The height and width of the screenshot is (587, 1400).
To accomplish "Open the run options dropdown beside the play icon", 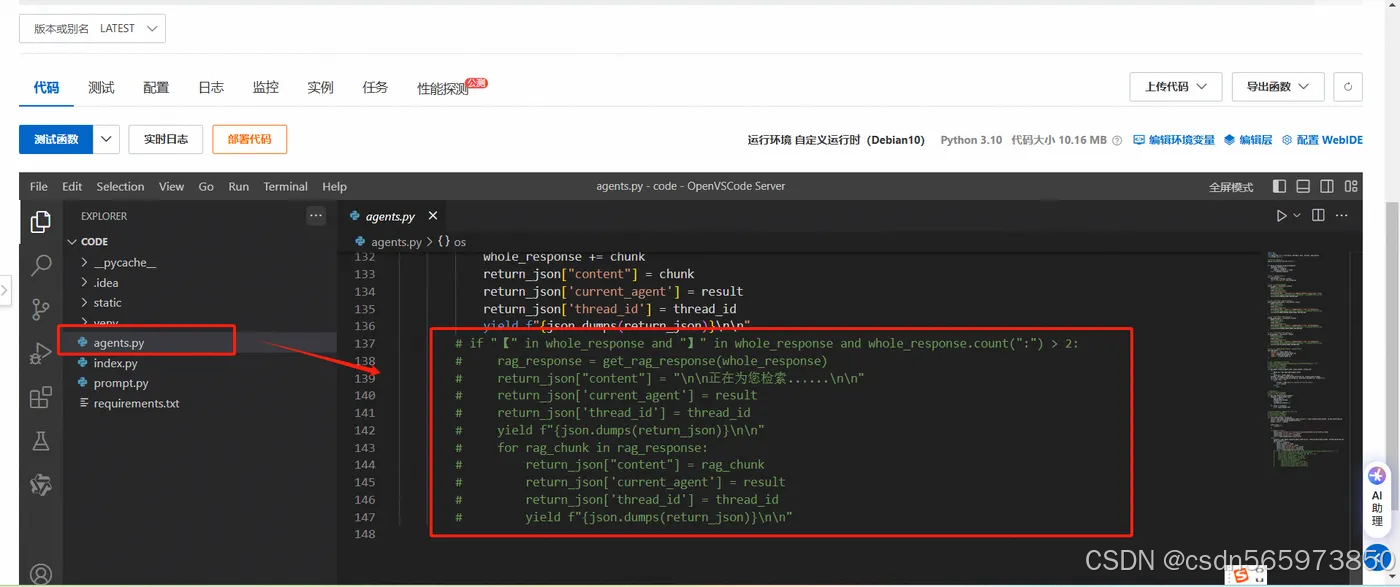I will tap(1297, 215).
